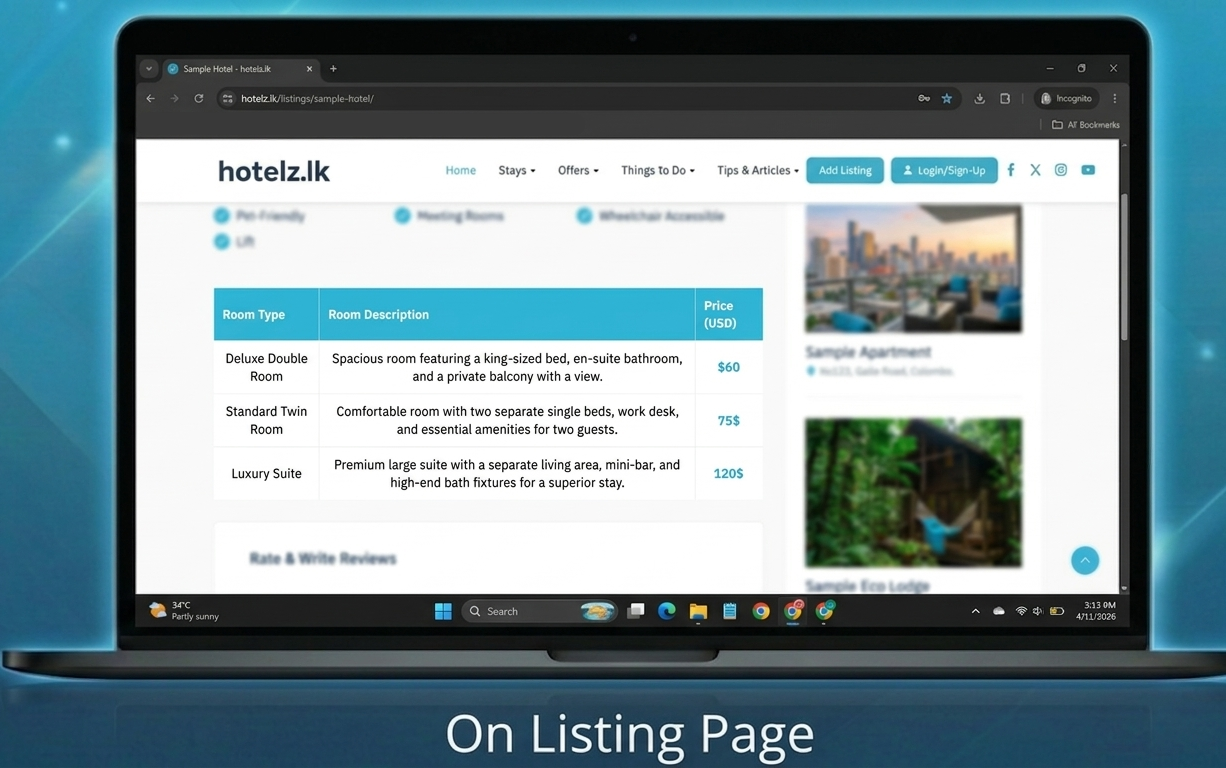Open Microsoft Edge from the taskbar

[x=667, y=611]
